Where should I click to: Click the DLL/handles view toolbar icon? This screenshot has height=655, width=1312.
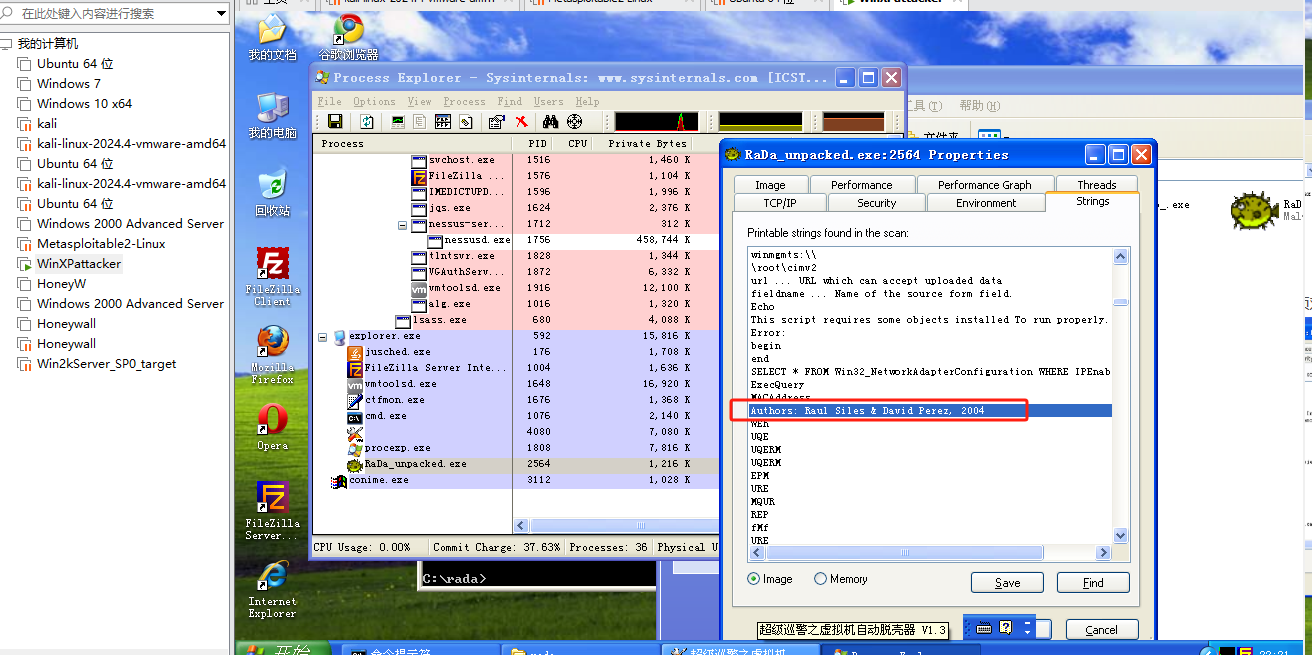pyautogui.click(x=465, y=122)
